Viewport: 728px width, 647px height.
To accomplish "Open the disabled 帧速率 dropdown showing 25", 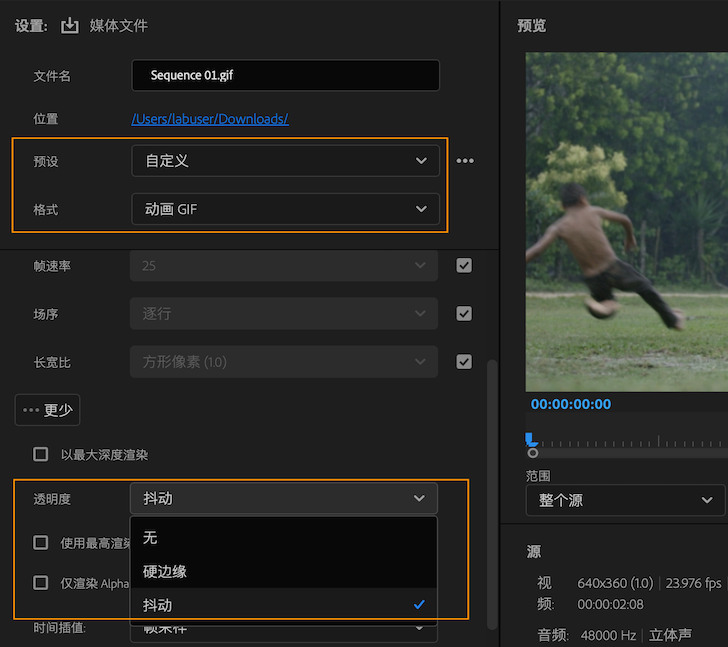I will click(284, 266).
